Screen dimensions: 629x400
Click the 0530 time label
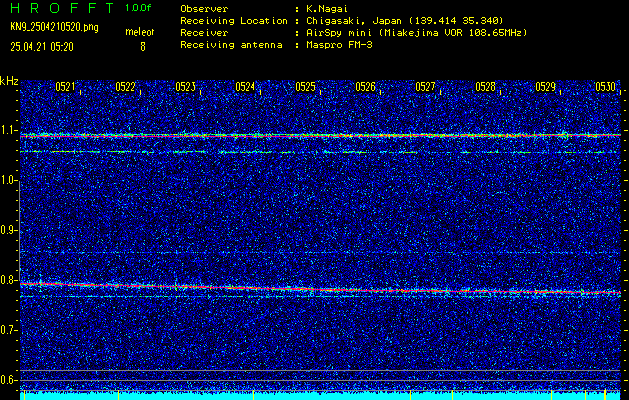pos(606,87)
